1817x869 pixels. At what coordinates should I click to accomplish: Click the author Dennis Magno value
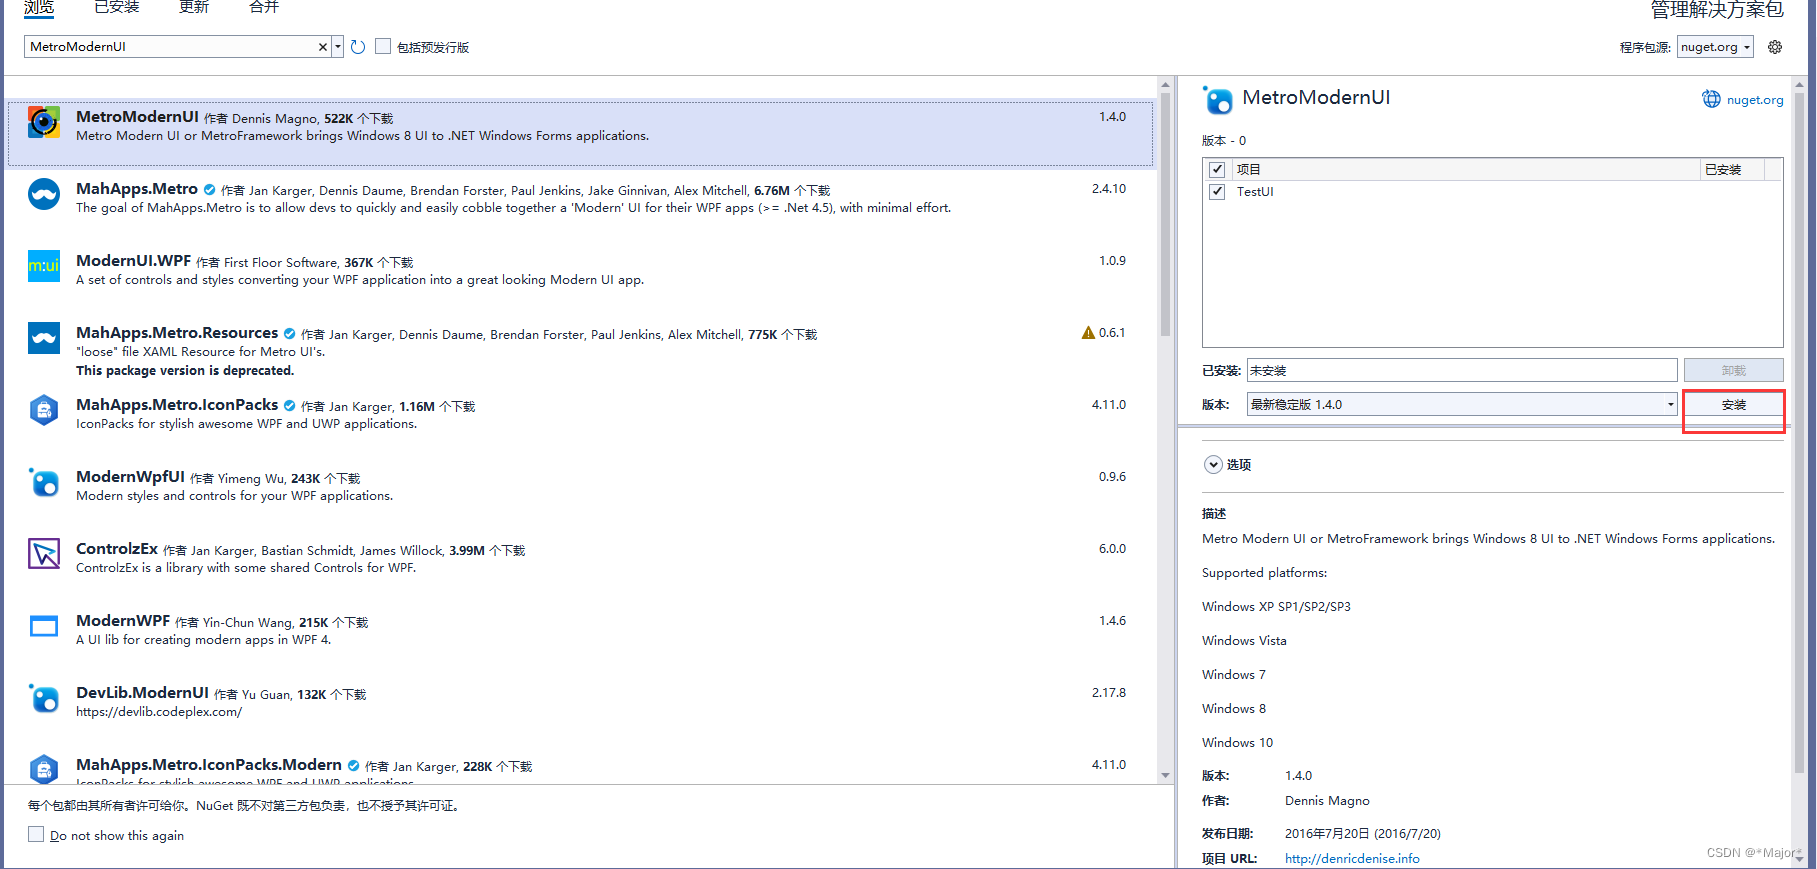click(x=1327, y=801)
